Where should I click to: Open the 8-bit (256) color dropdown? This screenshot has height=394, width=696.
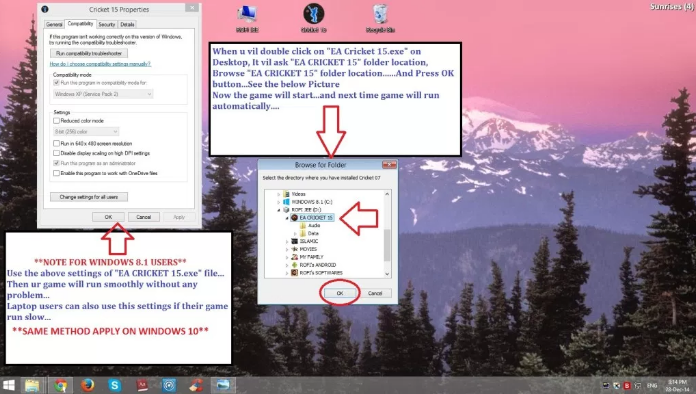86,132
